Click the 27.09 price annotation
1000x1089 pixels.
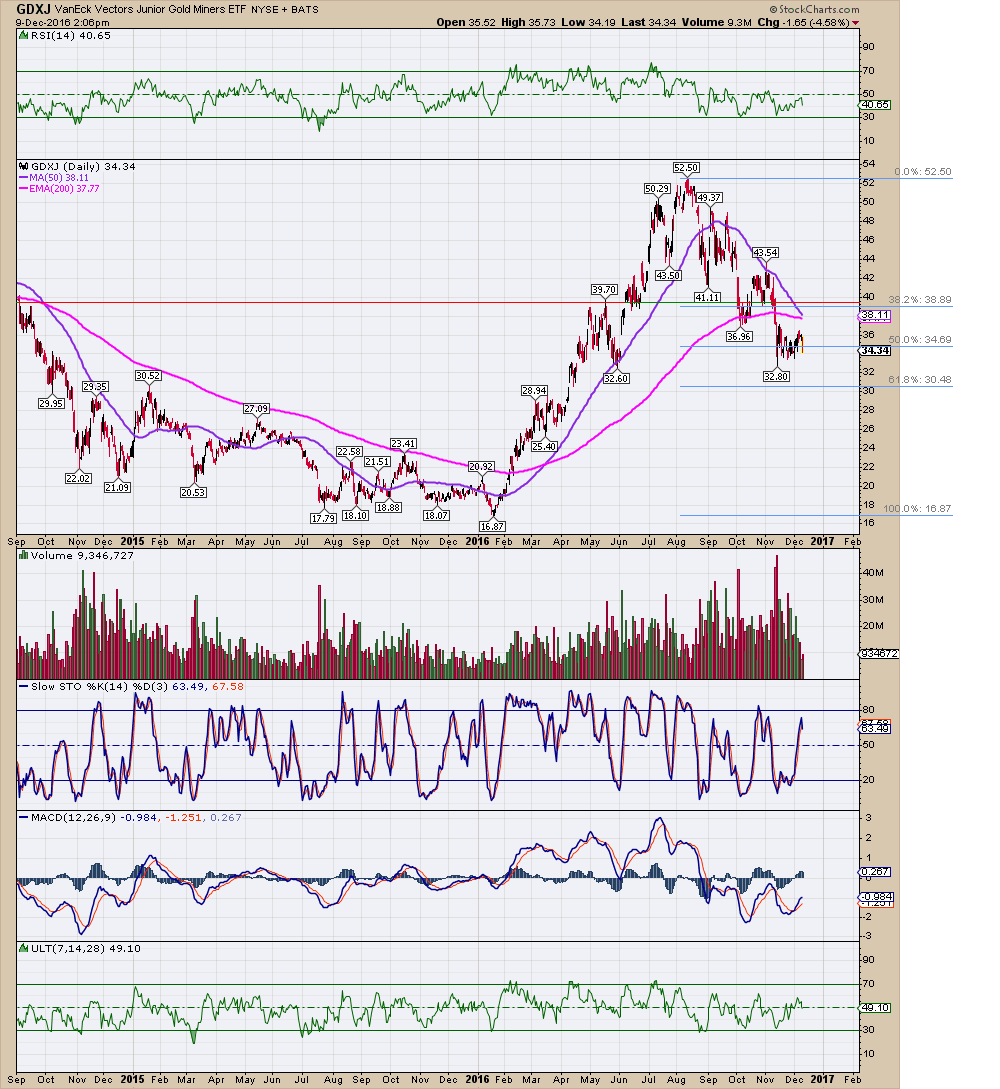[x=256, y=409]
